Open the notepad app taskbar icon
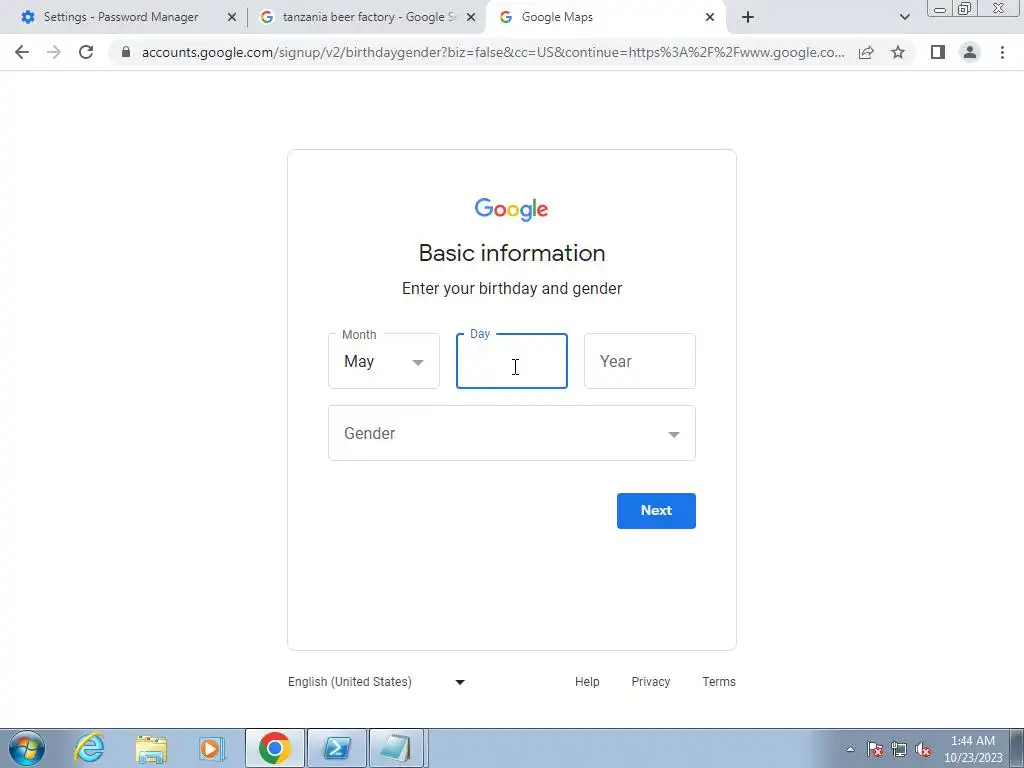The image size is (1024, 768). click(x=397, y=748)
